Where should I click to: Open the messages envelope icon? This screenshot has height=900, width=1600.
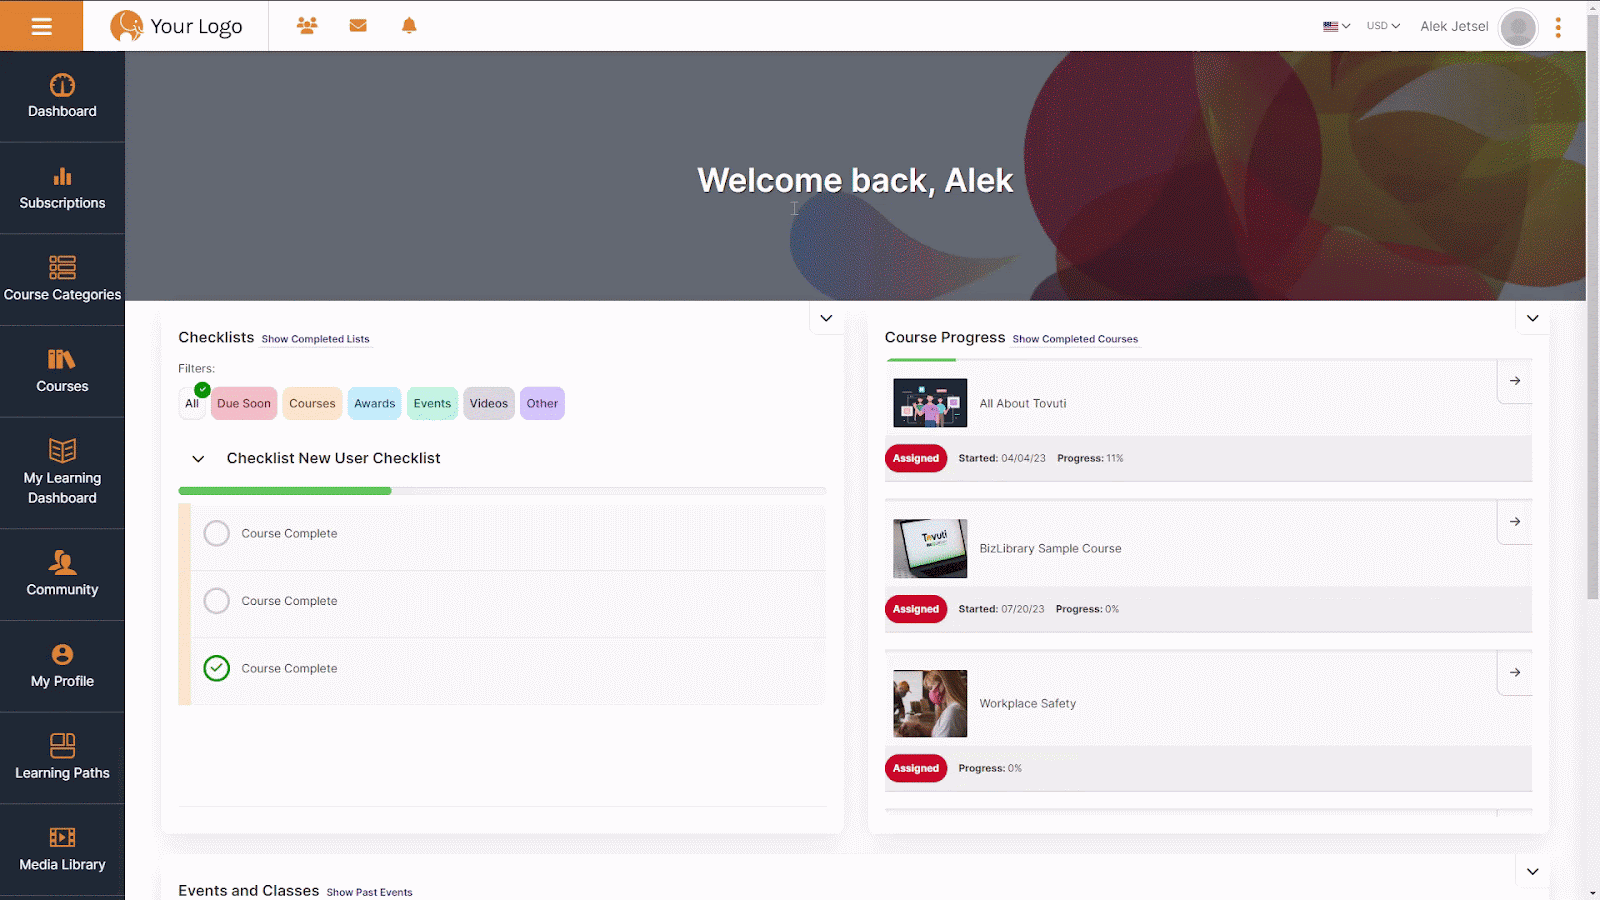pos(358,25)
